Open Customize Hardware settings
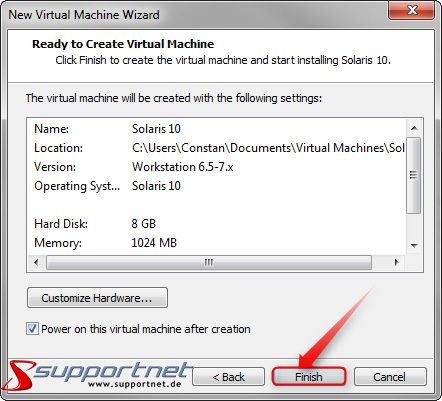The width and height of the screenshot is (442, 401). point(97,297)
